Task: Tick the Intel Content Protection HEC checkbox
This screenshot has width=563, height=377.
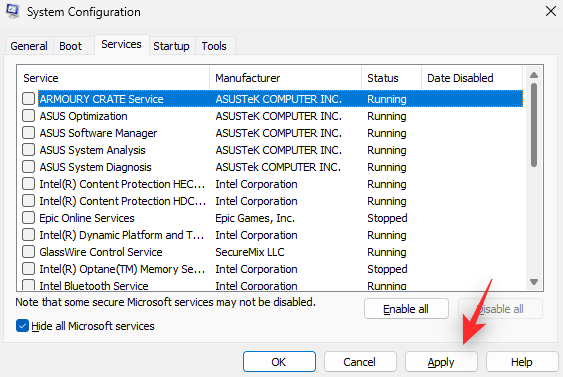Action: pyautogui.click(x=28, y=184)
